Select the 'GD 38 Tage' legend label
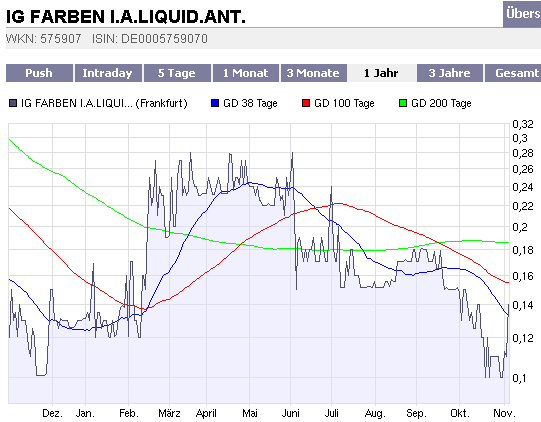Image resolution: width=541 pixels, height=422 pixels. click(x=250, y=103)
